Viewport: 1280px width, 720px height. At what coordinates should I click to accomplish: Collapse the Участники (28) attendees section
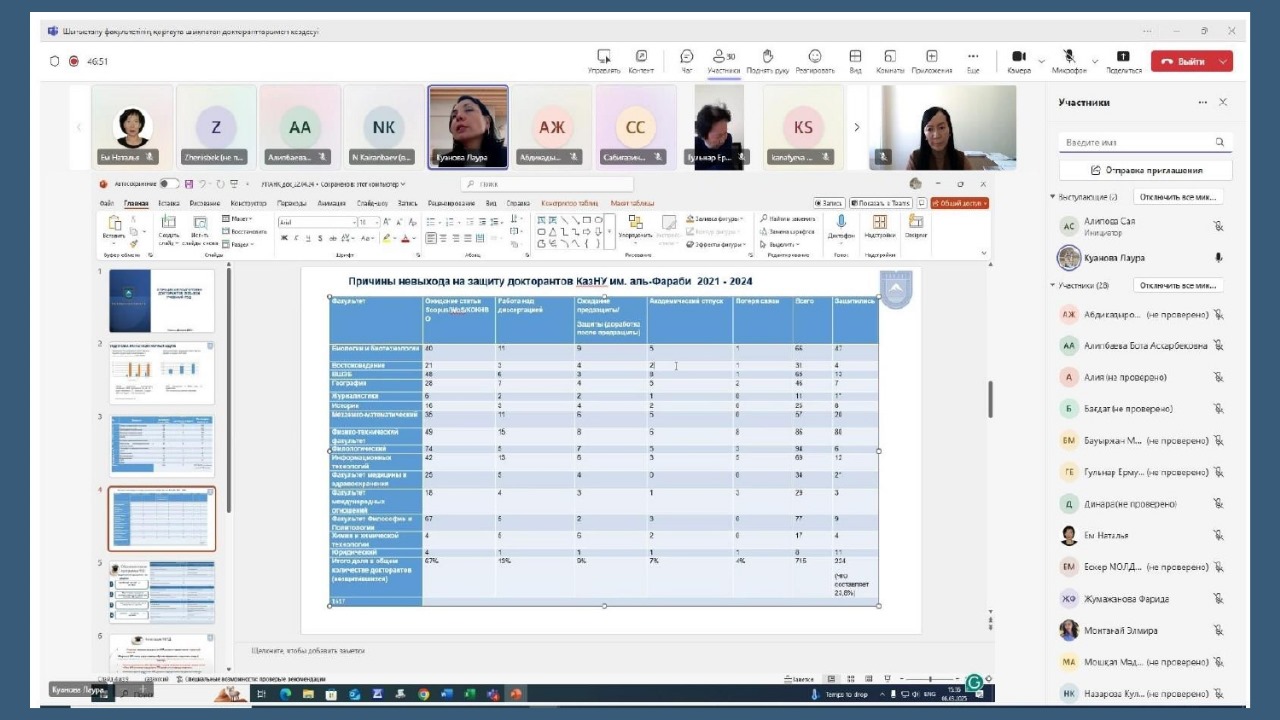click(1053, 285)
